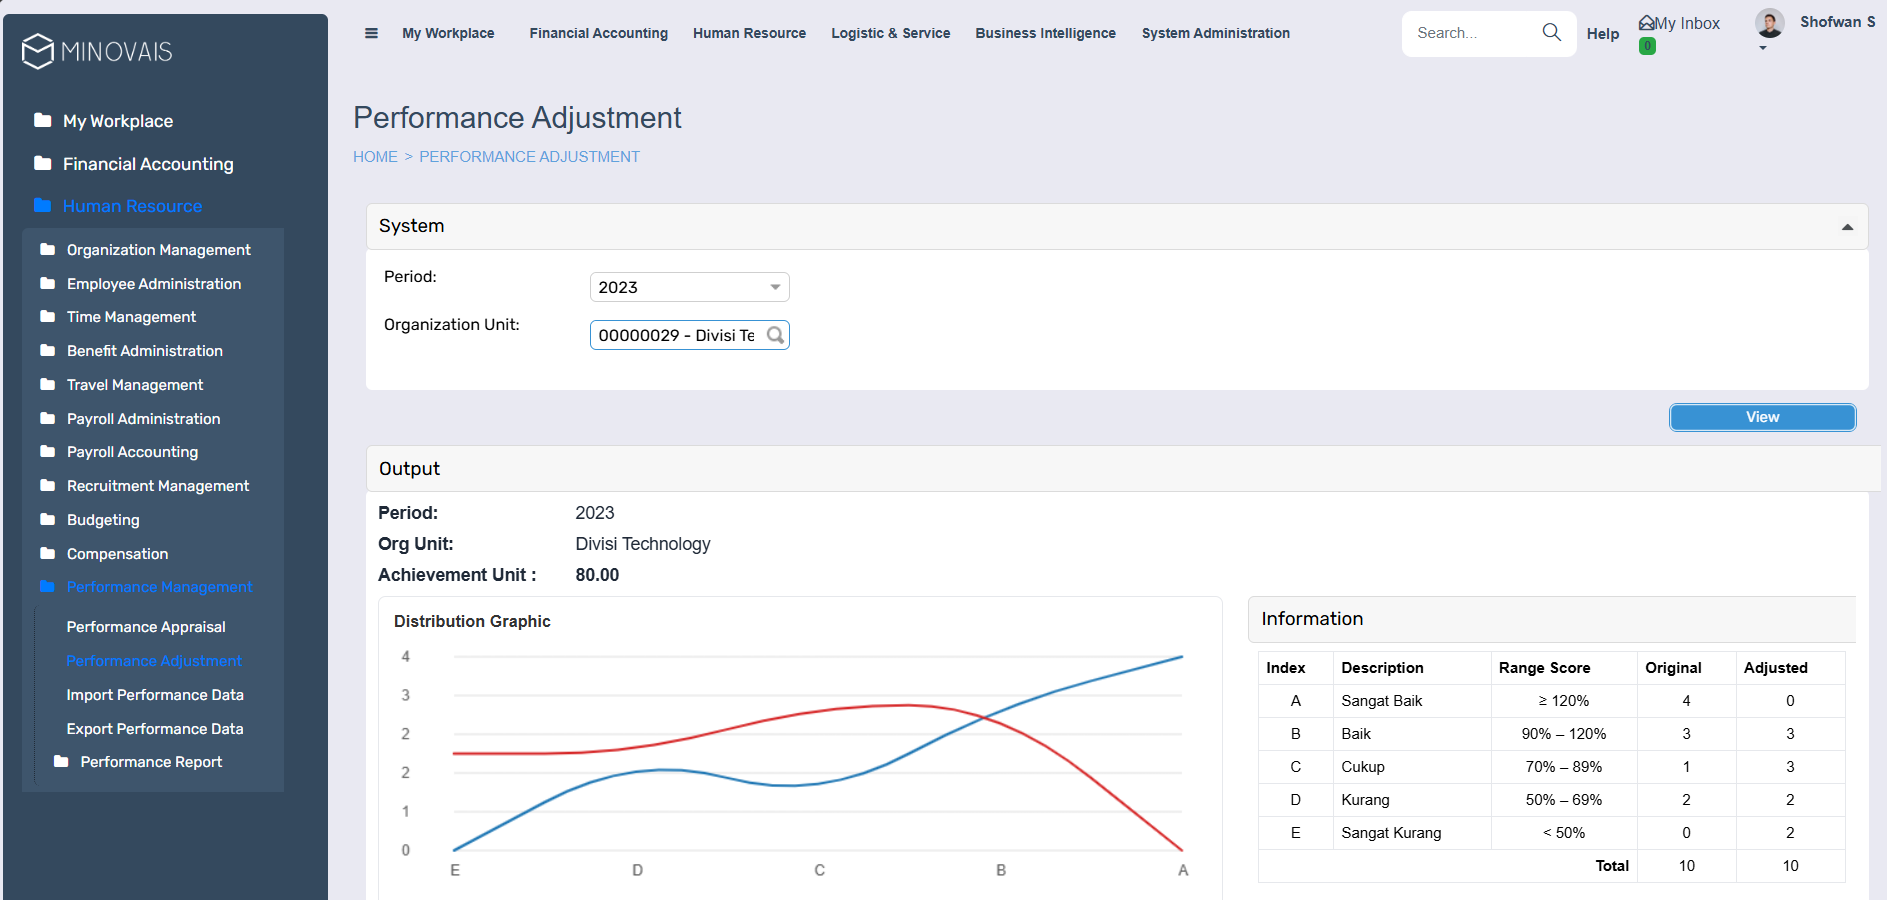
Task: Click the Minovais logo
Action: pos(97,51)
